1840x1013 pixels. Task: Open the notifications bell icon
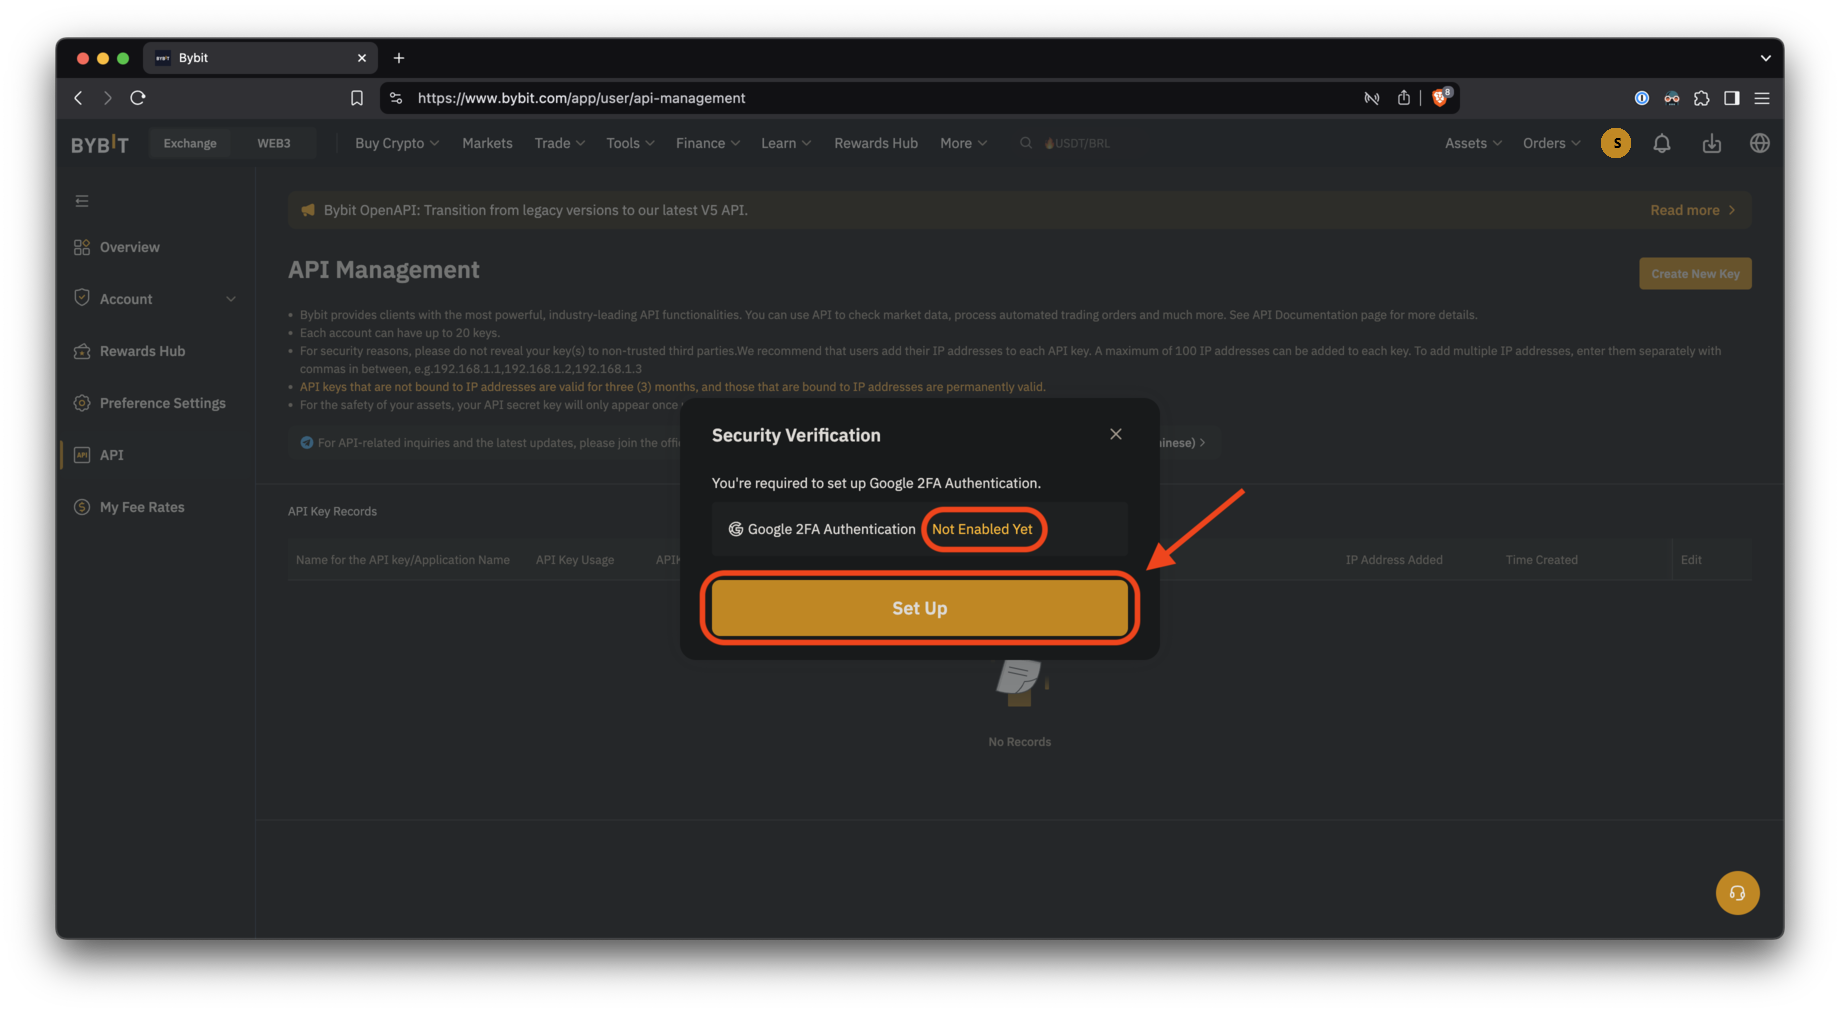pyautogui.click(x=1661, y=144)
